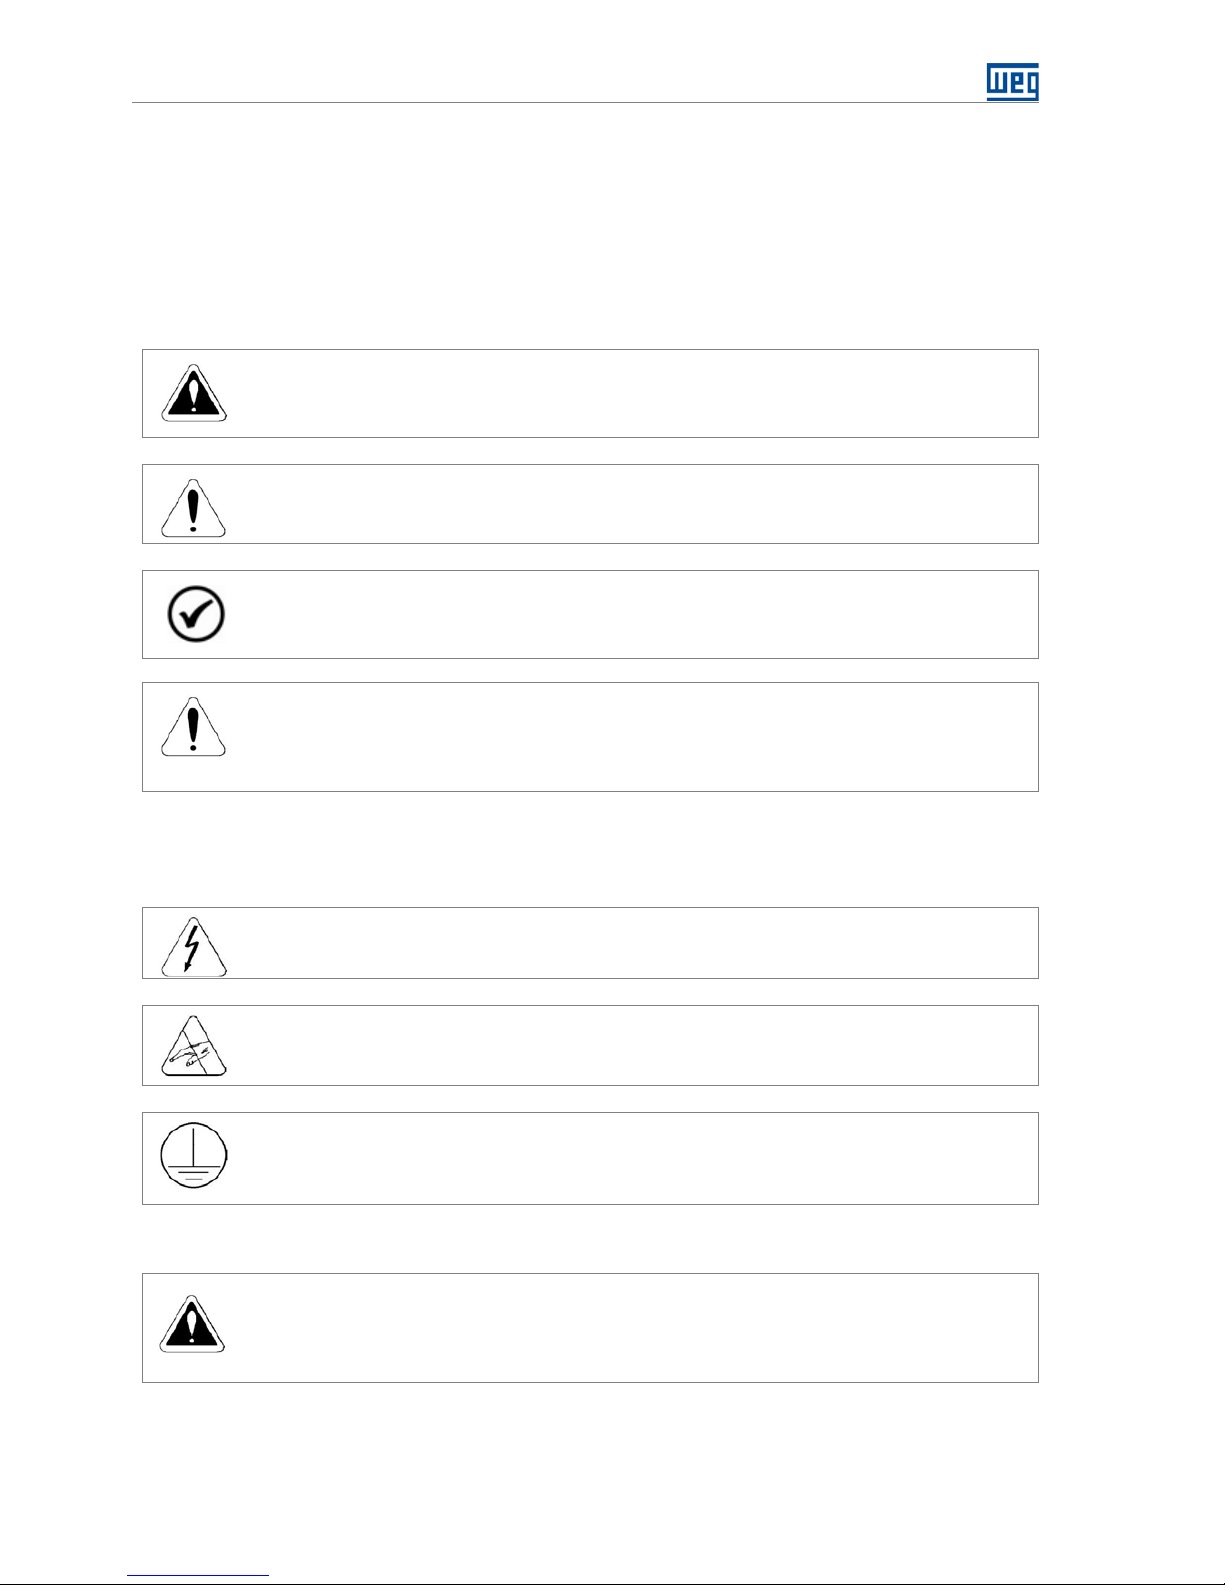Click empty area of box below checkmark box
The height and width of the screenshot is (1585, 1225).
(630, 737)
